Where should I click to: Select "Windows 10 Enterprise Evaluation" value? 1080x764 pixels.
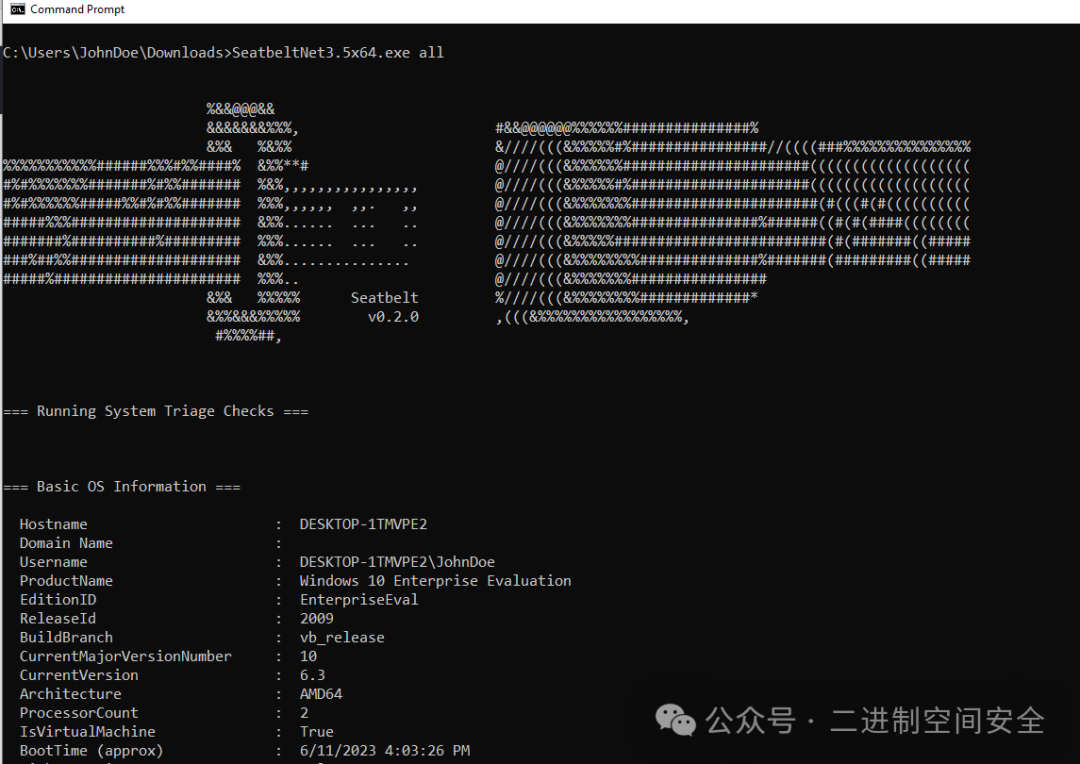[435, 581]
